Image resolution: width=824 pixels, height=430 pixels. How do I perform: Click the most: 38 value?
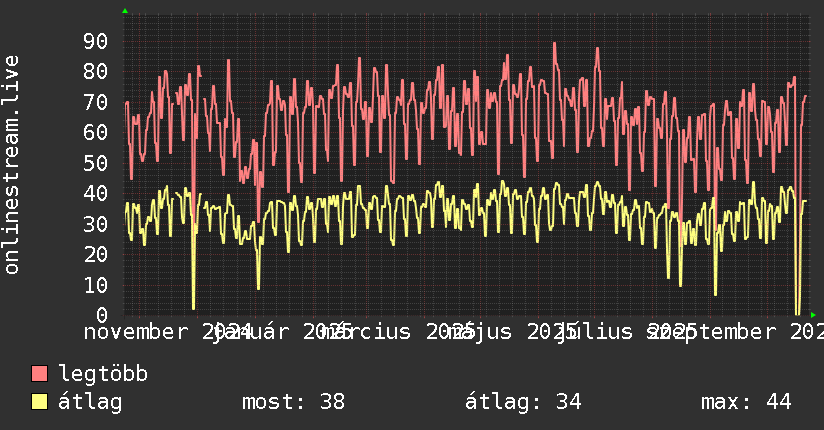click(293, 402)
